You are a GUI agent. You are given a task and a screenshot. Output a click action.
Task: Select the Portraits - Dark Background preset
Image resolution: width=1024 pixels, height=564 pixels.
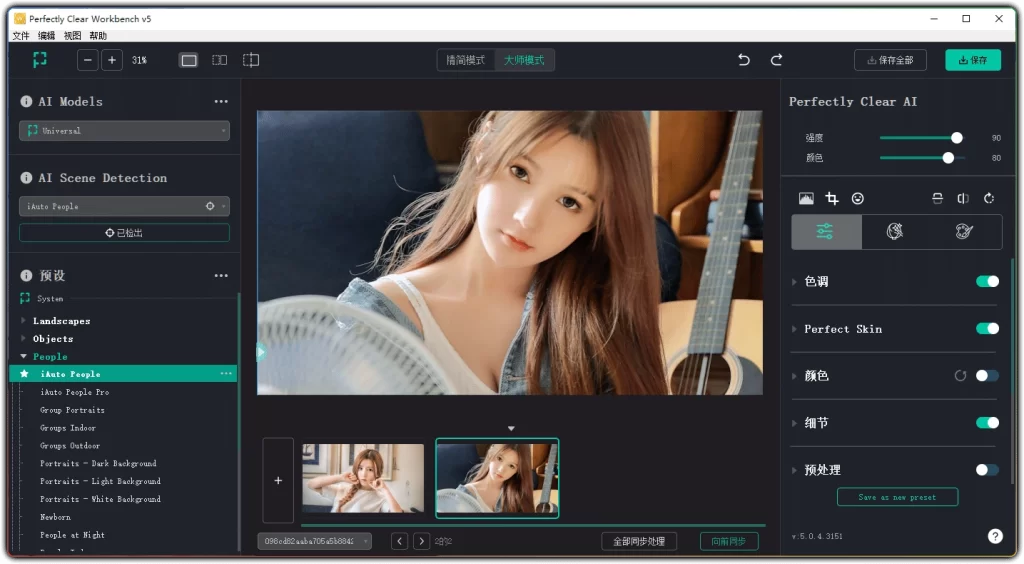[x=99, y=463]
